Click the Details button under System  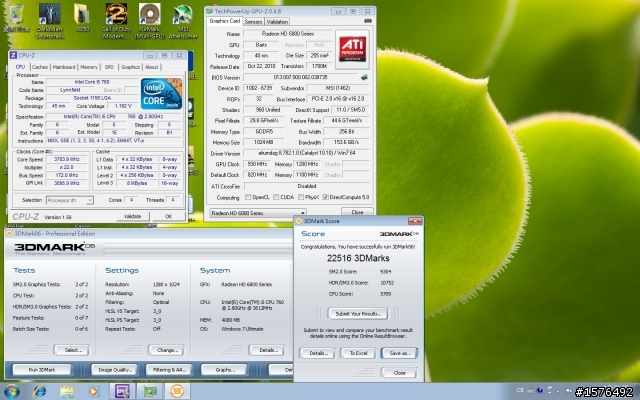click(267, 350)
